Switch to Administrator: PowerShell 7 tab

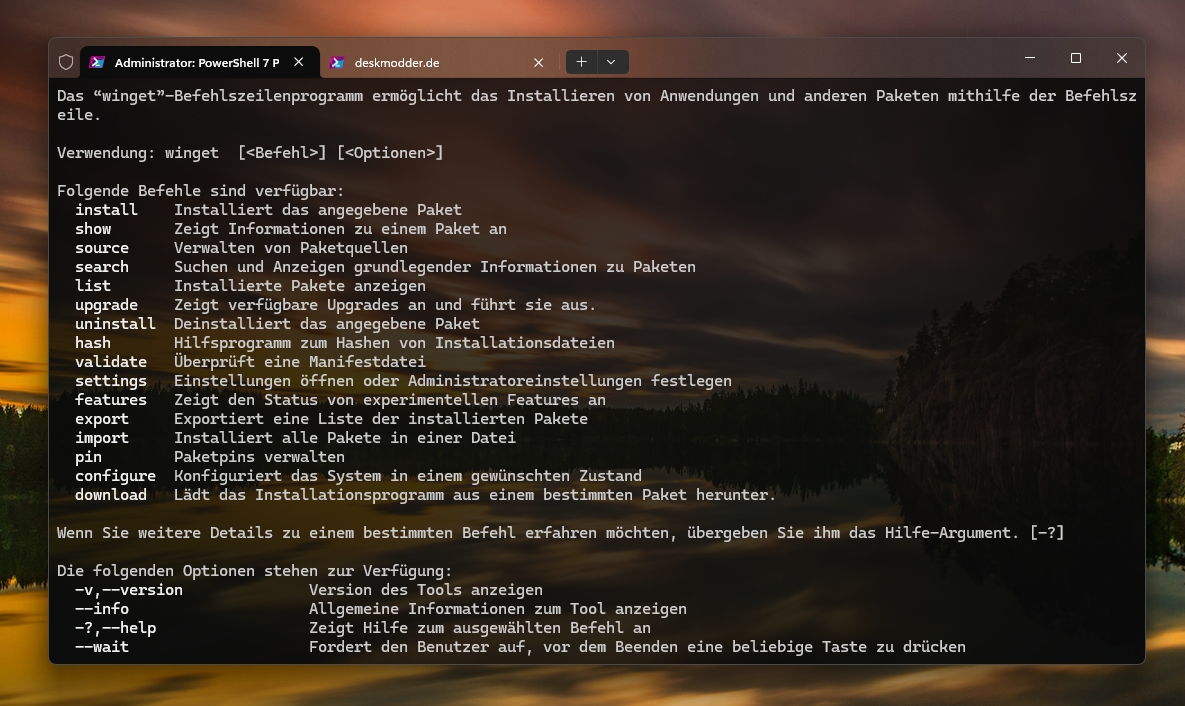point(200,62)
